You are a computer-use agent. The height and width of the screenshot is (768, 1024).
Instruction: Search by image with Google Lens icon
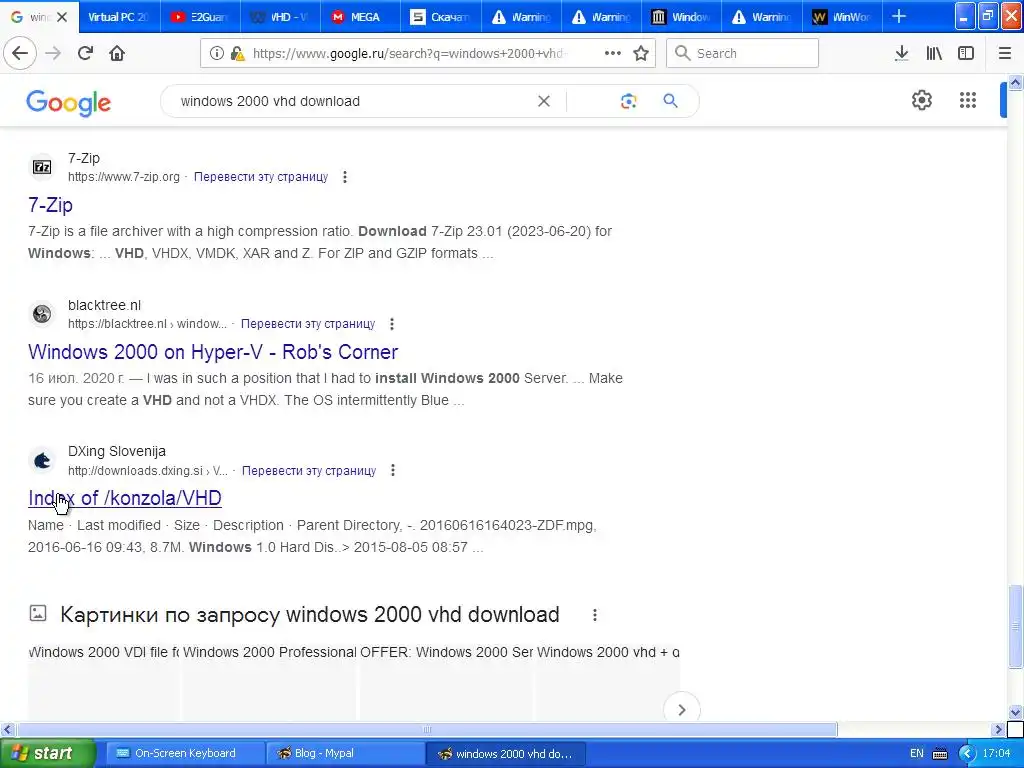(628, 101)
